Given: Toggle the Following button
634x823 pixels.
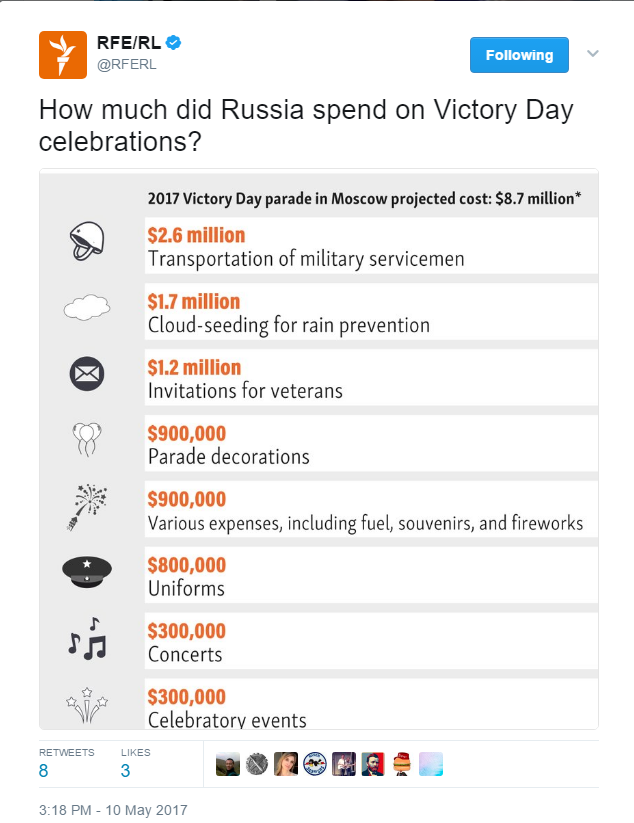Looking at the screenshot, I should [x=519, y=55].
